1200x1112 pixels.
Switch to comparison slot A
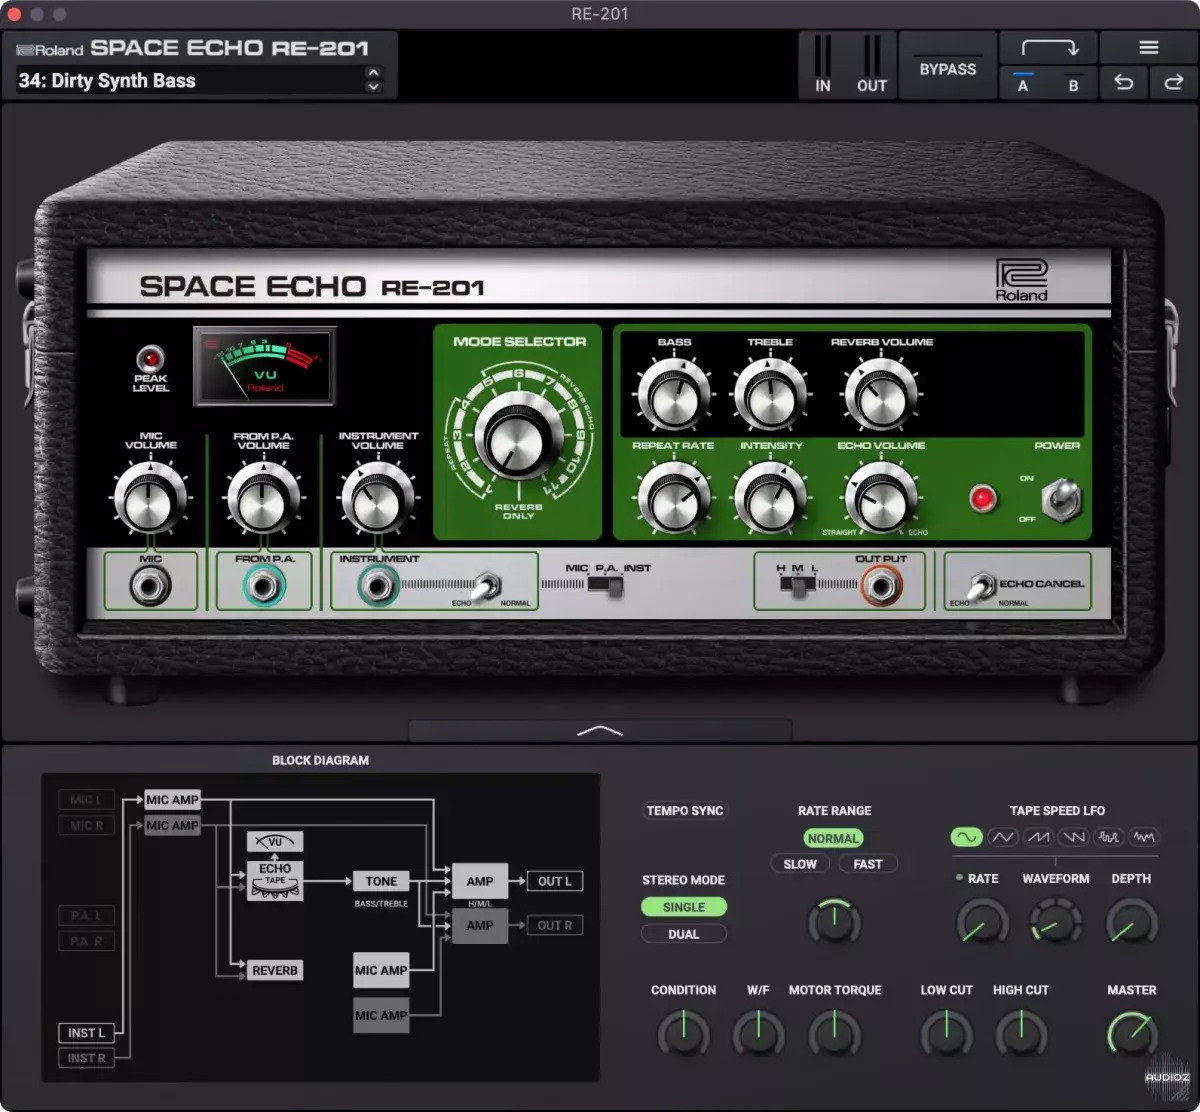pos(1023,83)
